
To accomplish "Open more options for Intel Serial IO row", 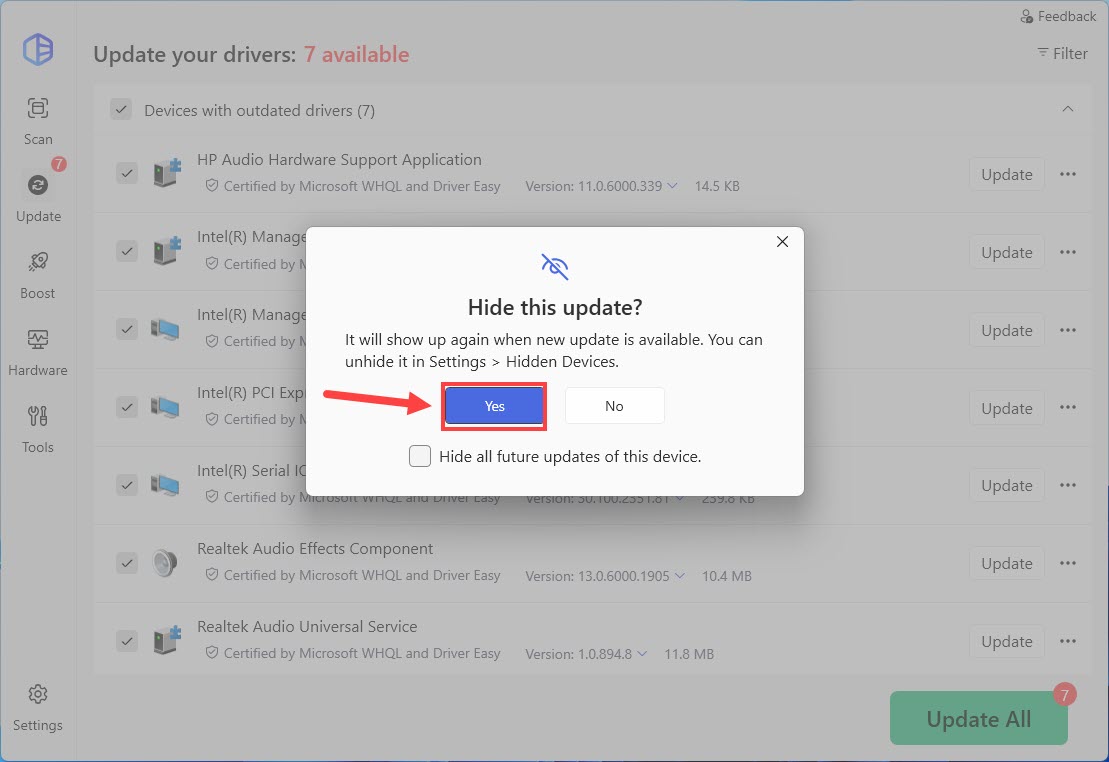I will pyautogui.click(x=1067, y=485).
